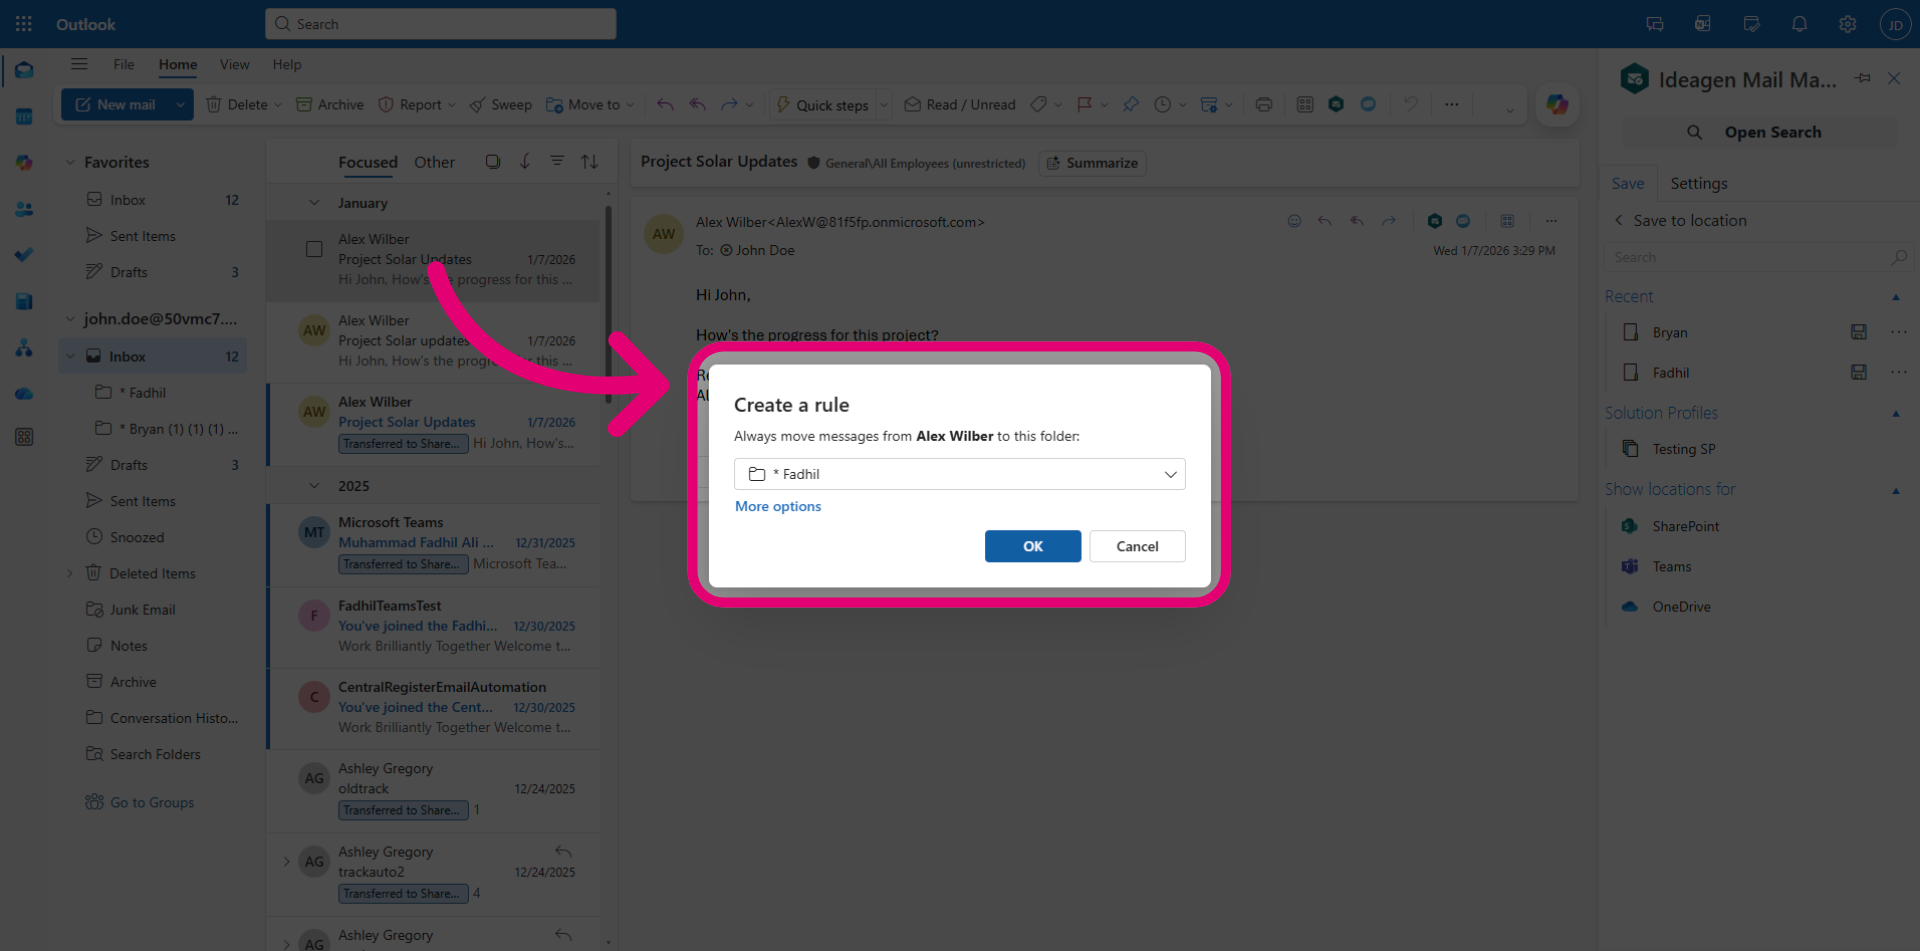Viewport: 1920px width, 951px height.
Task: Open the To Do checkmark app
Action: (x=24, y=255)
